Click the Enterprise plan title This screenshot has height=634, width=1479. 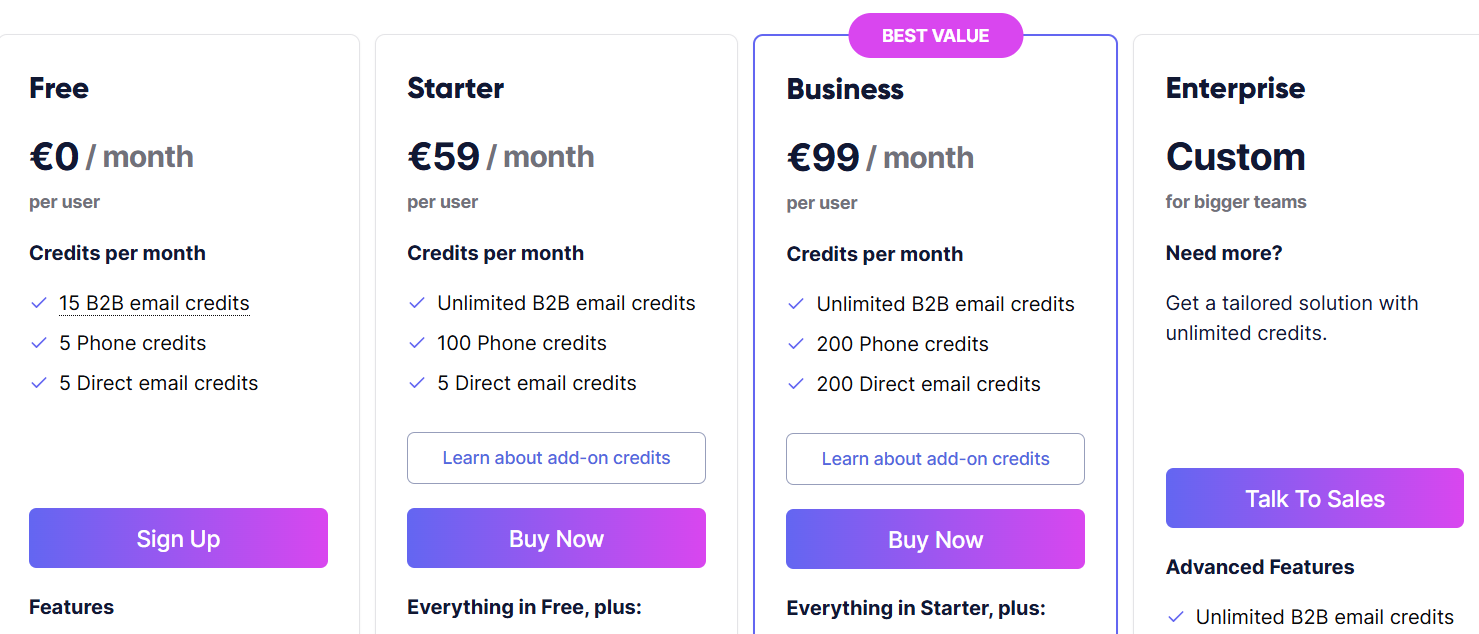click(x=1236, y=88)
